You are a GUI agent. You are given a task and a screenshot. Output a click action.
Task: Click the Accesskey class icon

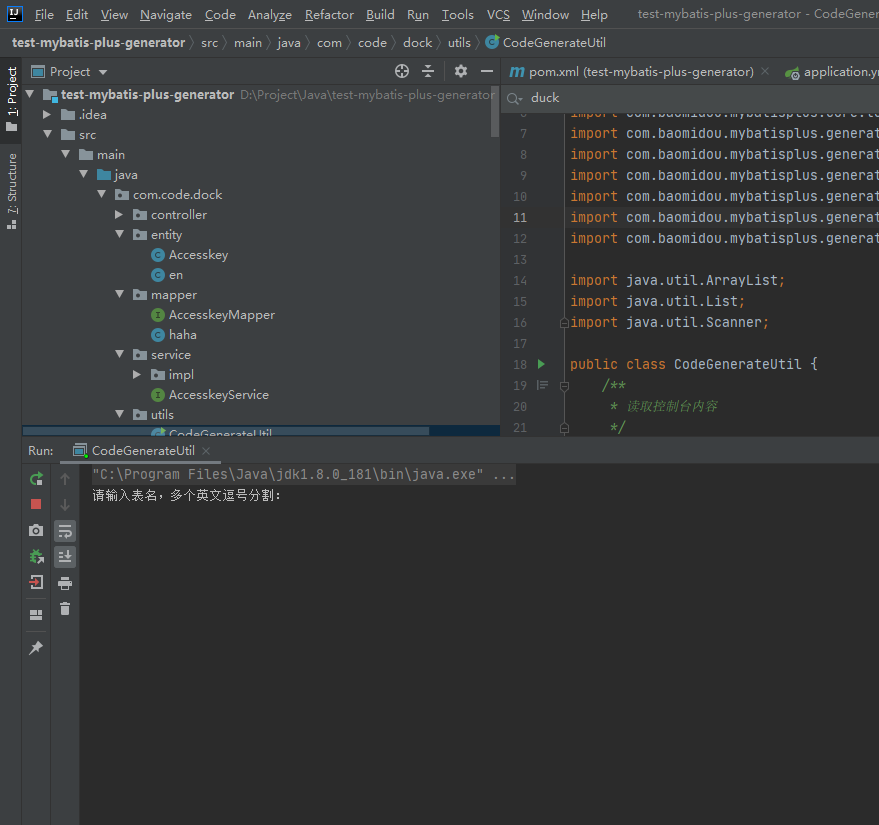coord(158,255)
